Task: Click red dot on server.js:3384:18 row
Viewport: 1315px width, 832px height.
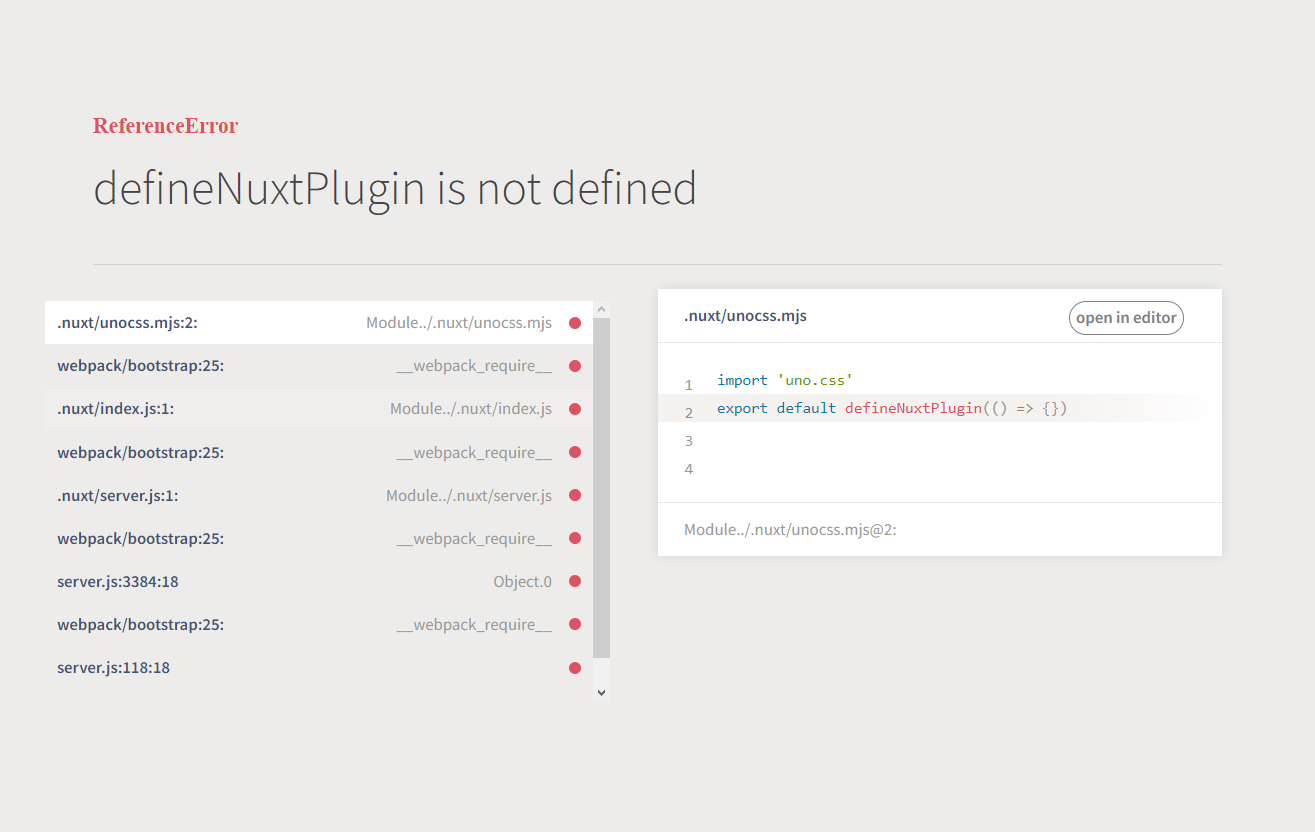Action: click(575, 581)
